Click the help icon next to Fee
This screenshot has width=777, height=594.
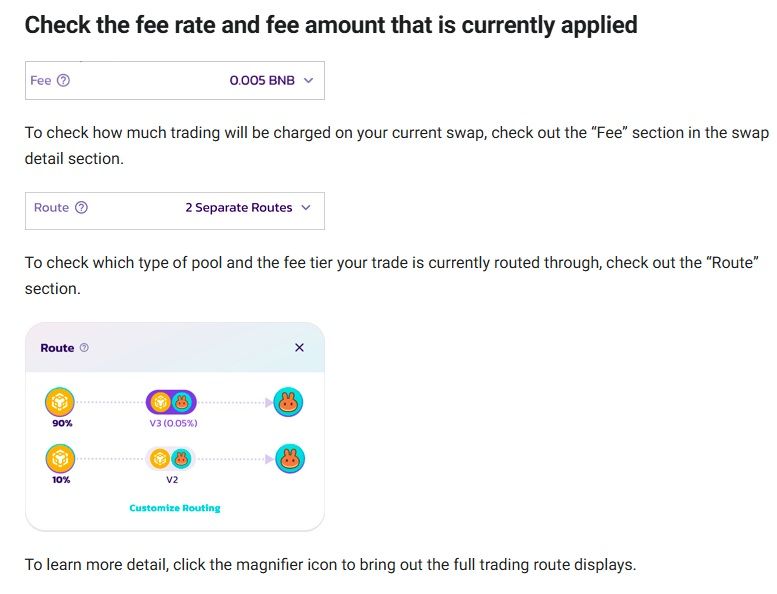coord(64,81)
